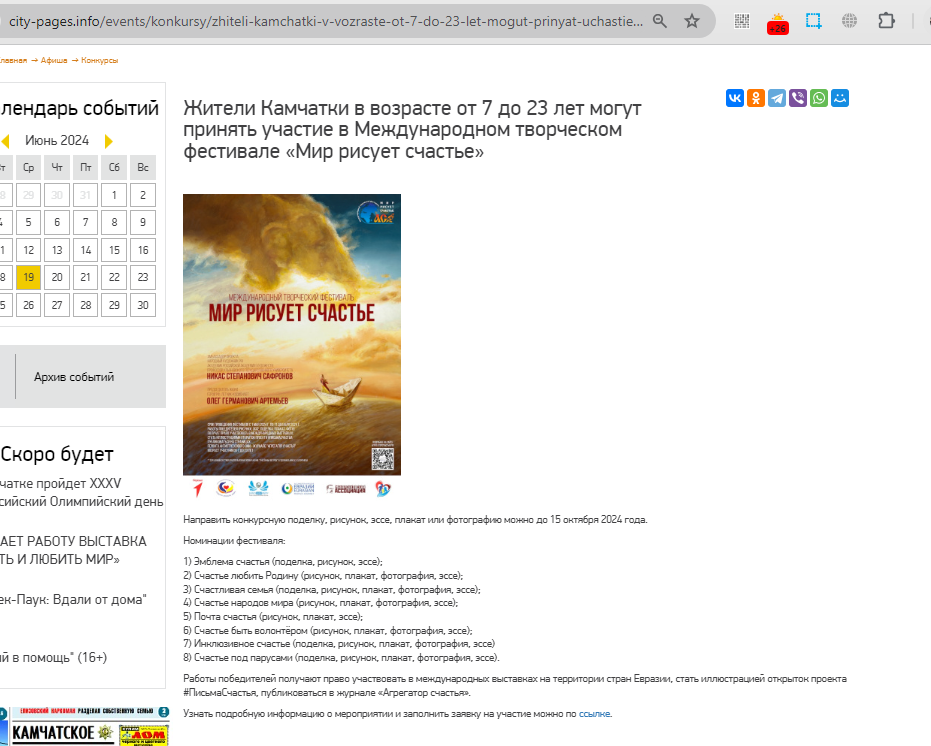Open the festival poster image

[x=292, y=334]
